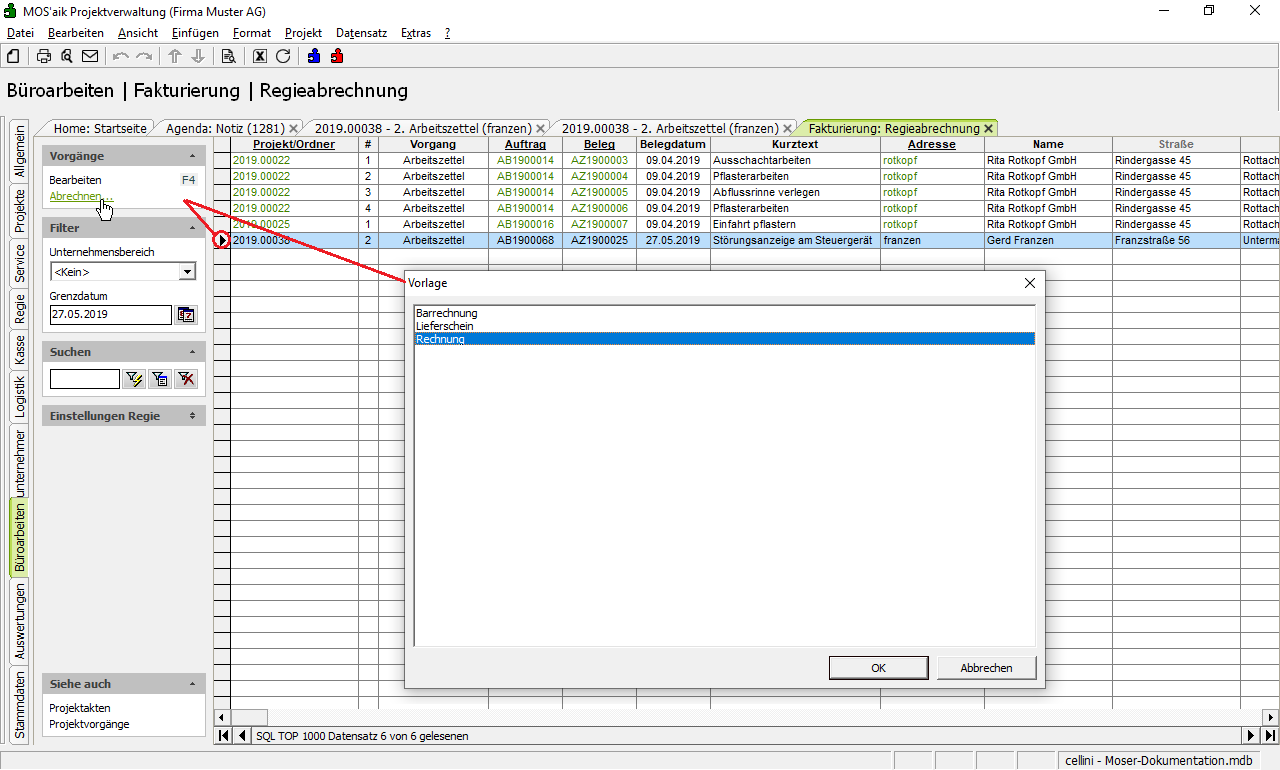This screenshot has width=1280, height=770.
Task: Open the calendar picker next to Grenzdatum
Action: point(186,315)
